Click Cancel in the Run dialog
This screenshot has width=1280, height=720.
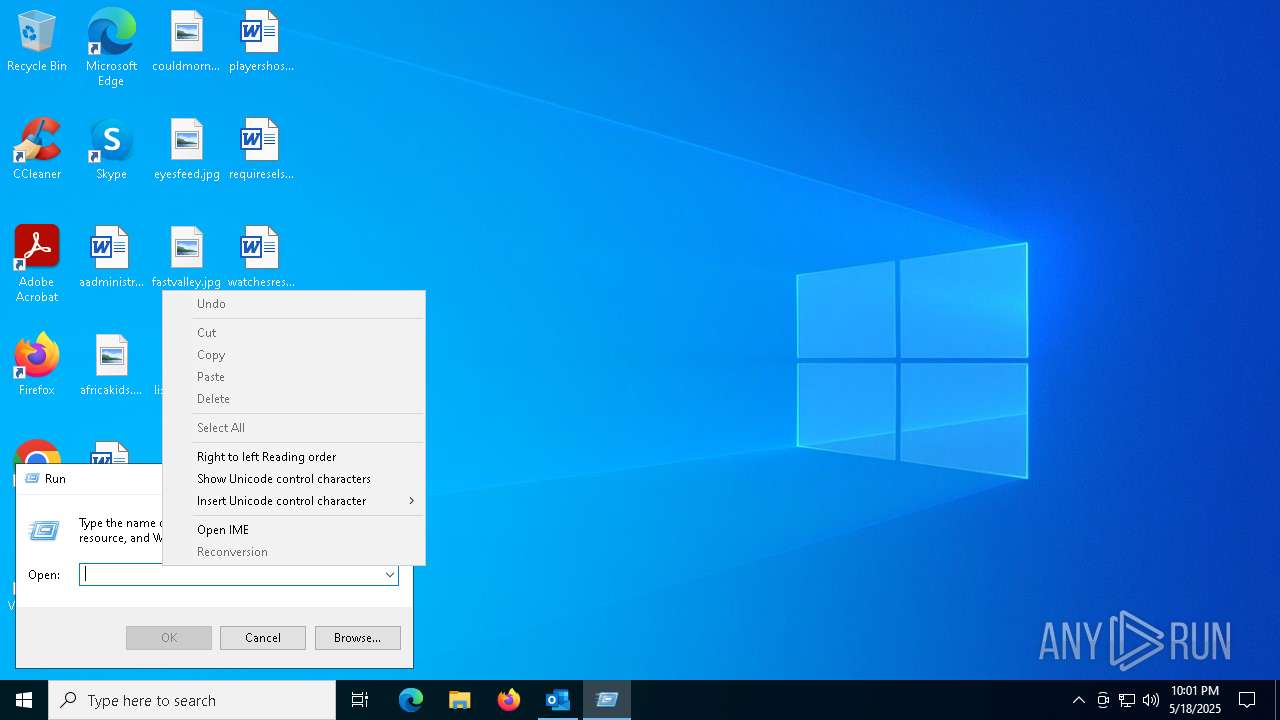pos(263,638)
